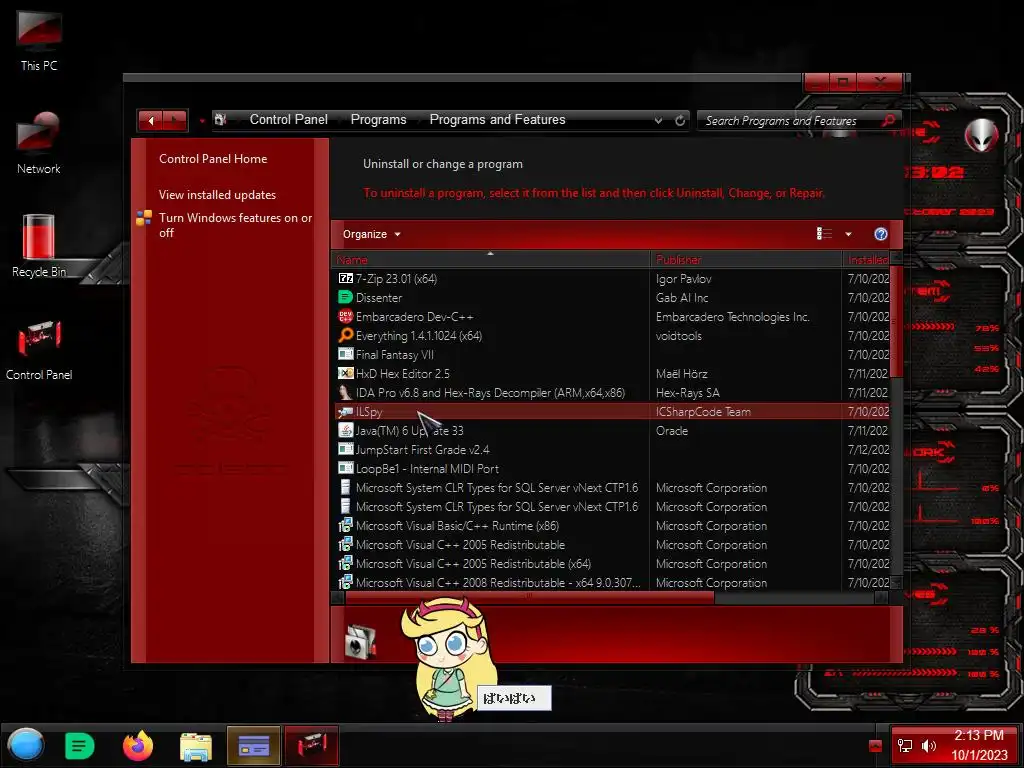The height and width of the screenshot is (768, 1024).
Task: Open the taskbar clock showing 2:13 PM
Action: tap(979, 745)
